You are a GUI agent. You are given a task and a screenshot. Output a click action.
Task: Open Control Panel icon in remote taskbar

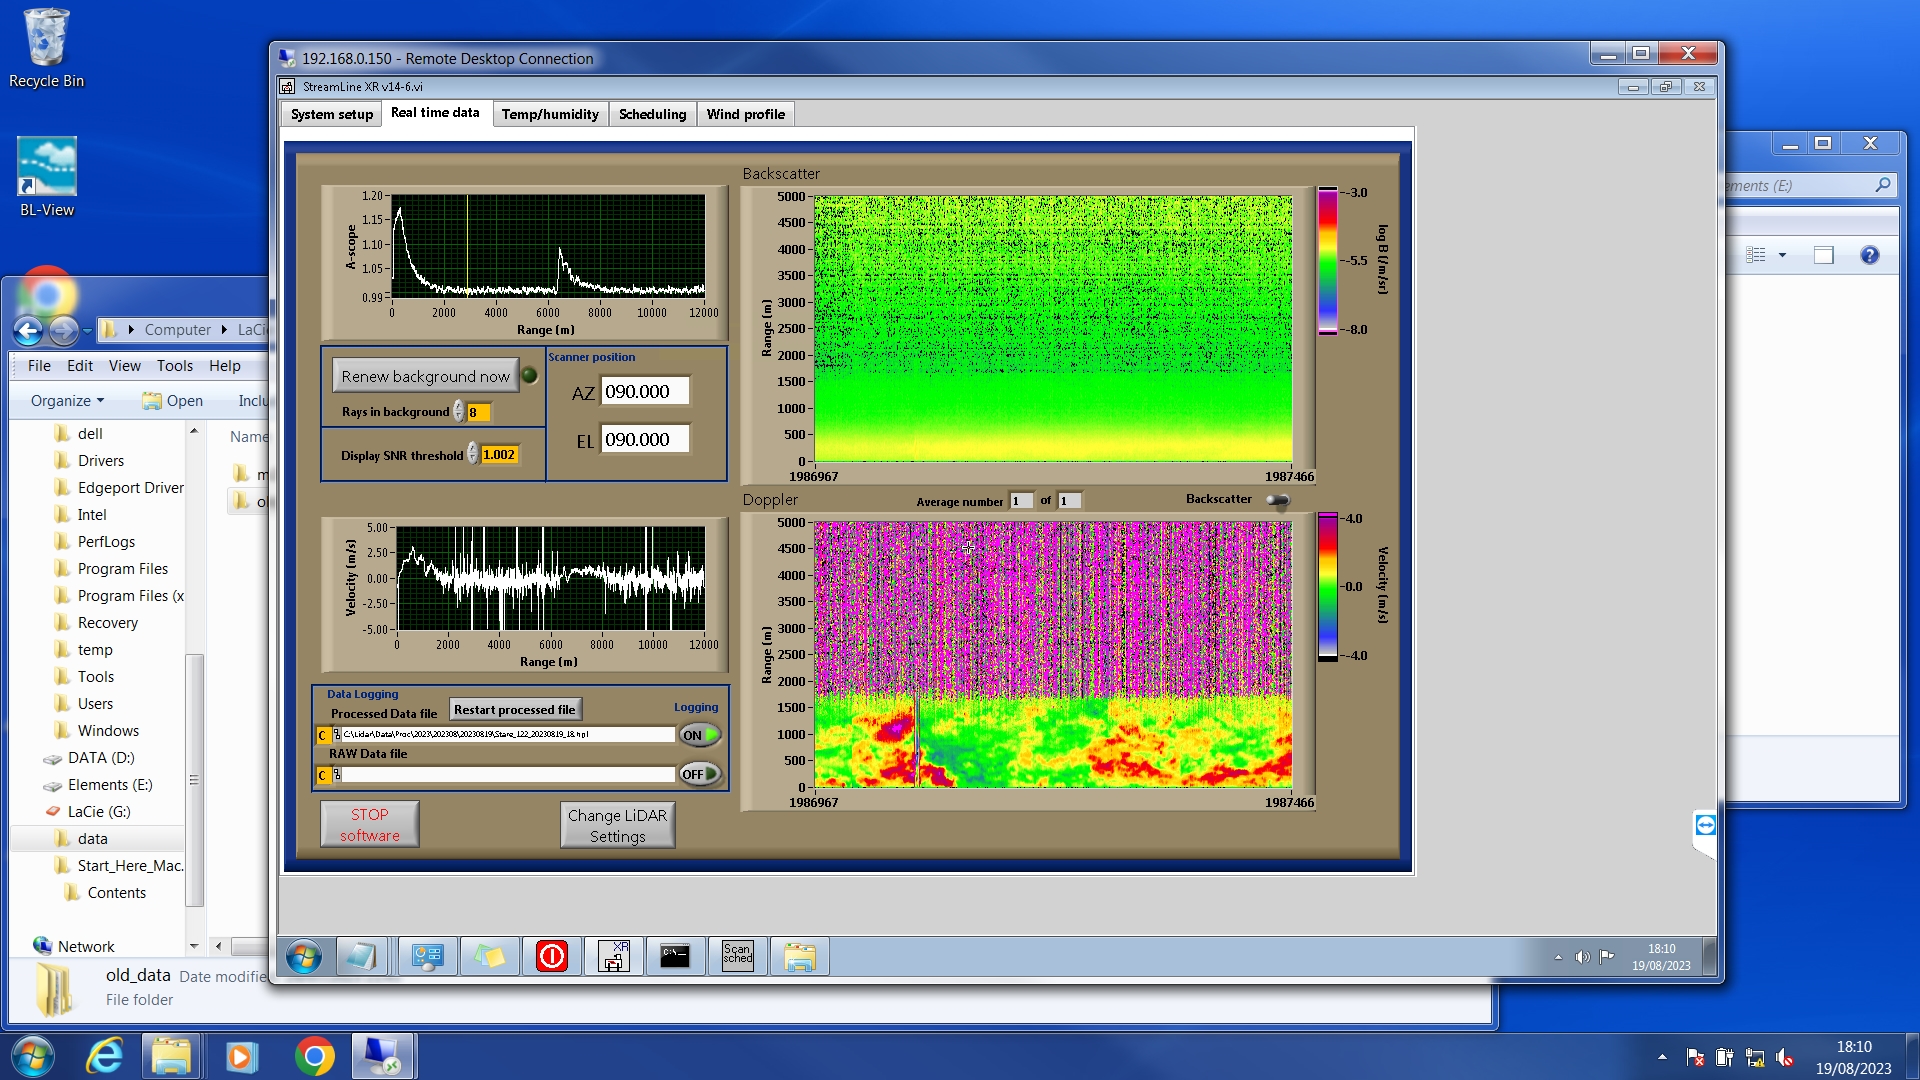click(427, 956)
